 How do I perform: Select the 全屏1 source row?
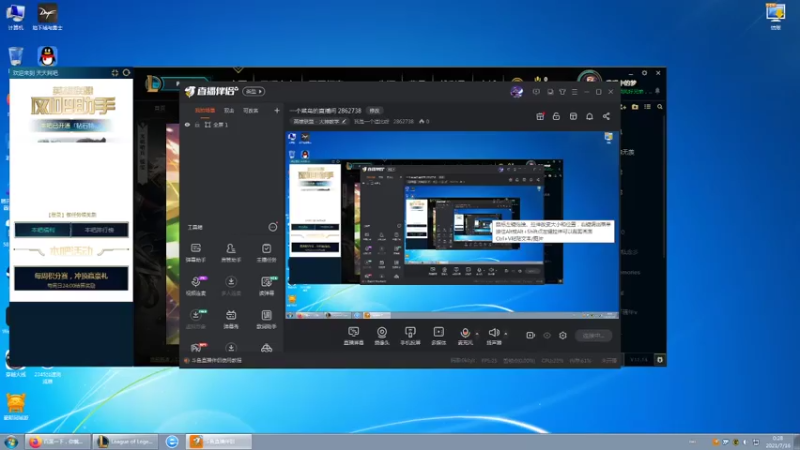[232, 125]
